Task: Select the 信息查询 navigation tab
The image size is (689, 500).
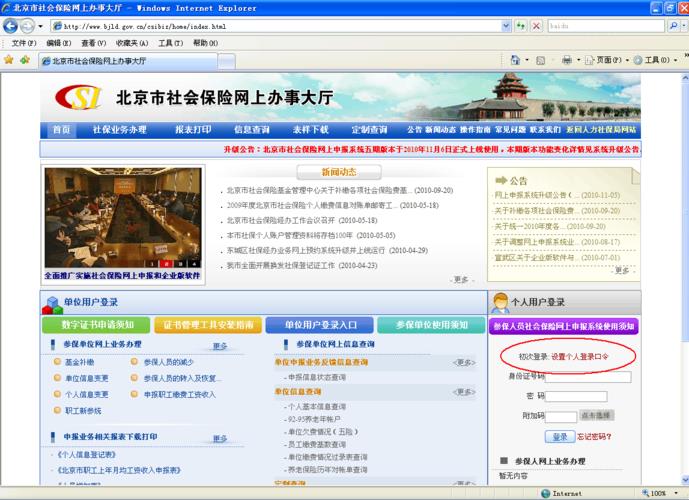Action: pos(251,130)
